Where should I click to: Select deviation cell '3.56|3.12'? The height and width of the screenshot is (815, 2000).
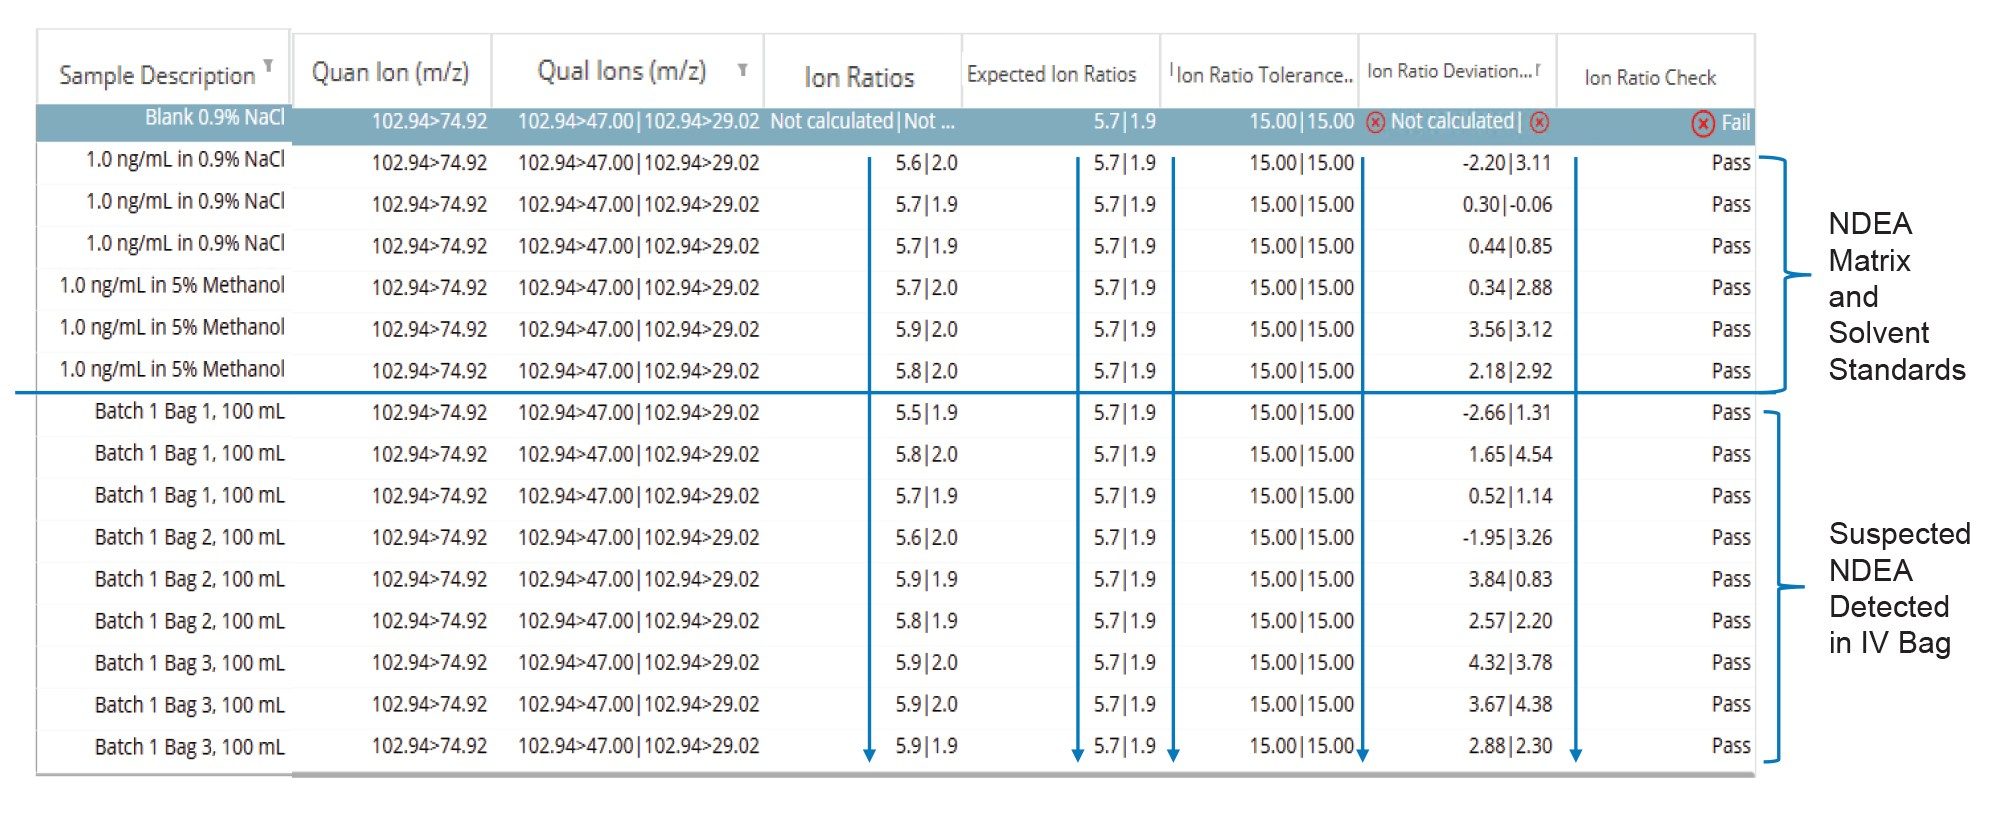1510,330
